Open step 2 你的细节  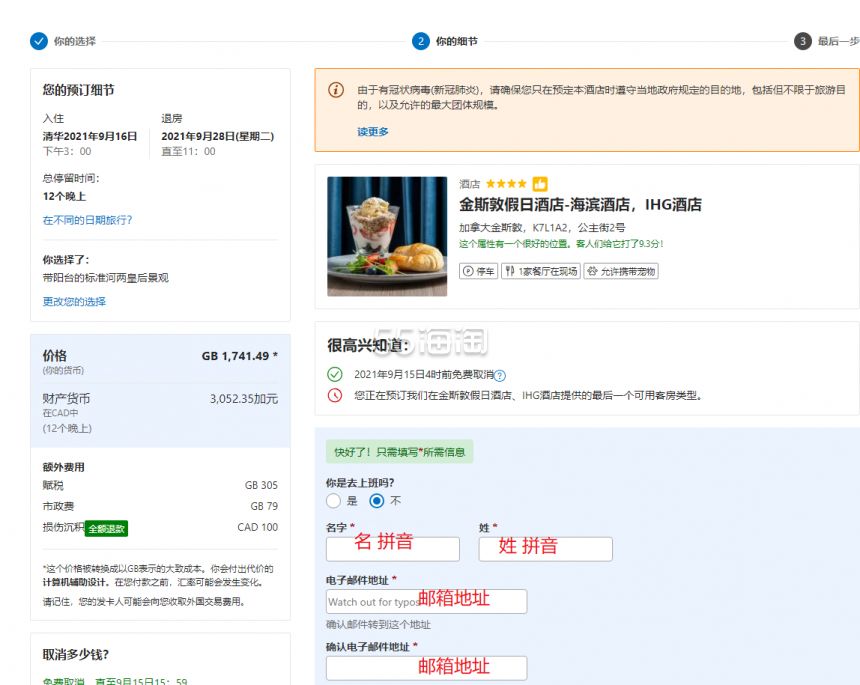[445, 41]
